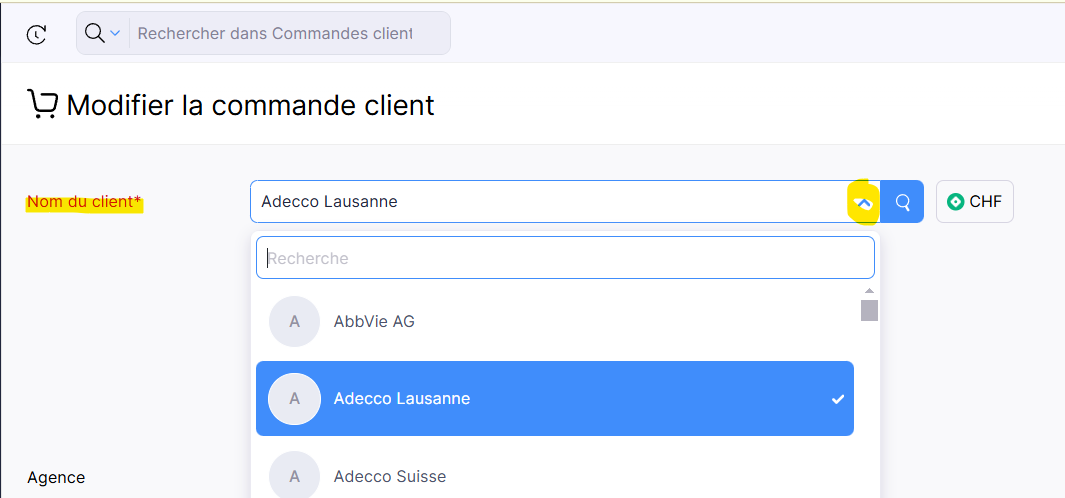Screen dimensions: 1065x498
Task: Click into the 'Recherche' dropdown filter field
Action: [565, 258]
